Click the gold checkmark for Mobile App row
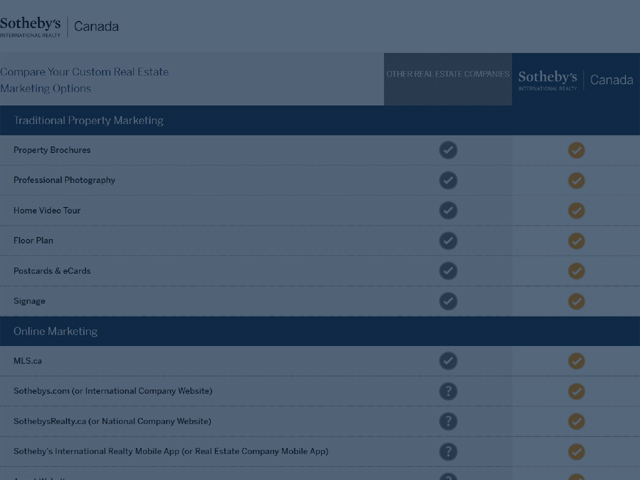Viewport: 640px width, 480px height. (576, 451)
